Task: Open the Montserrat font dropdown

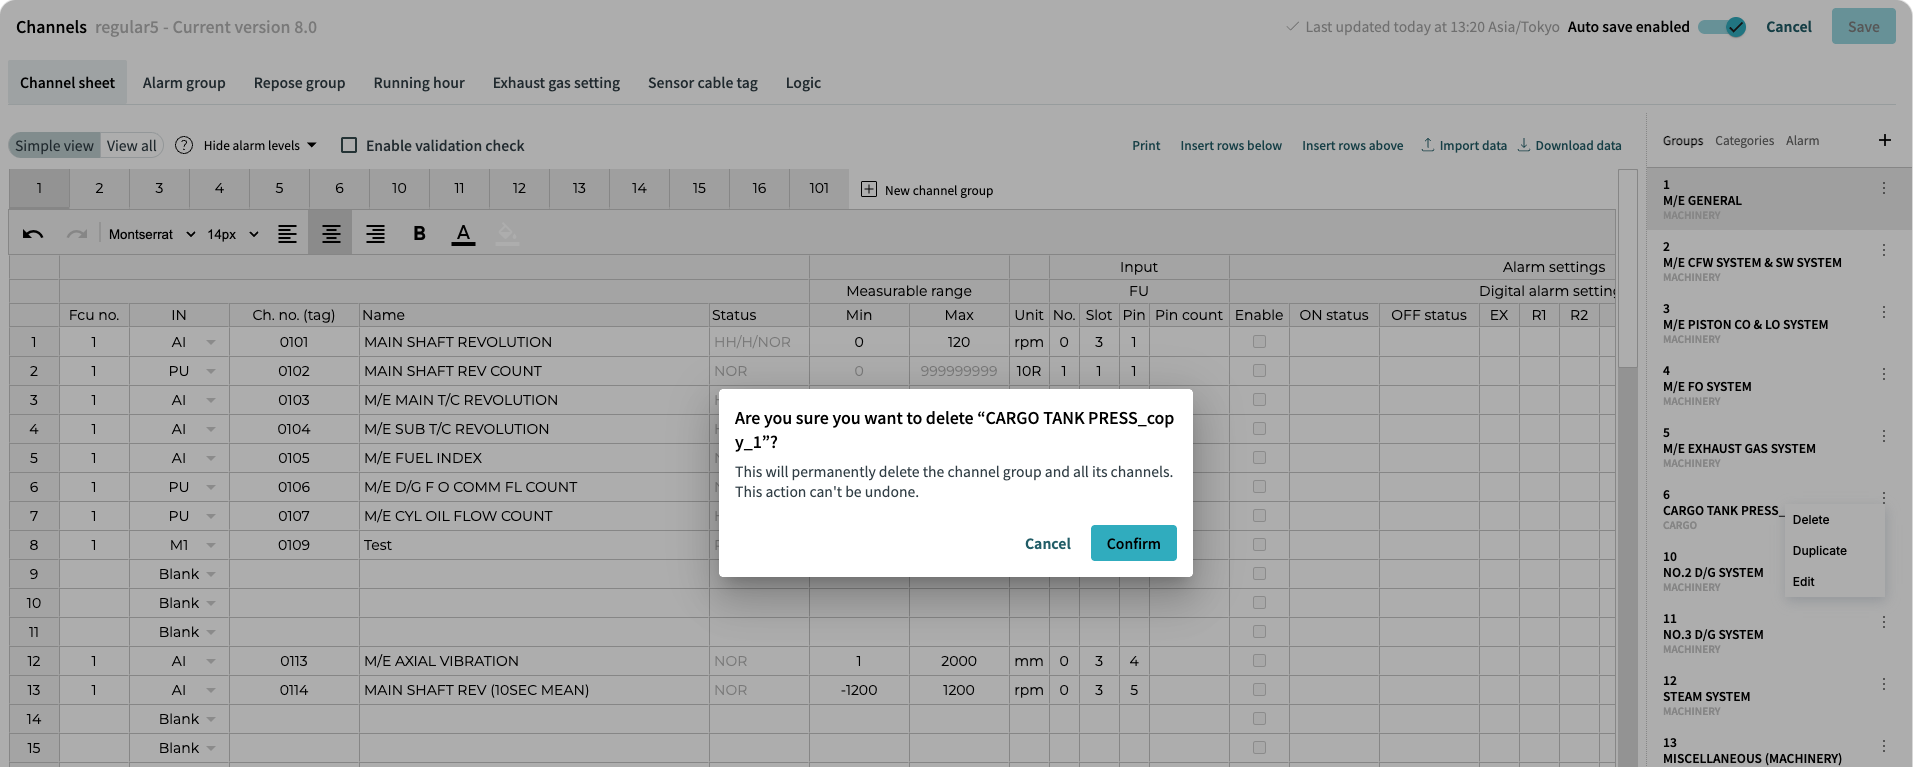Action: click(x=152, y=234)
